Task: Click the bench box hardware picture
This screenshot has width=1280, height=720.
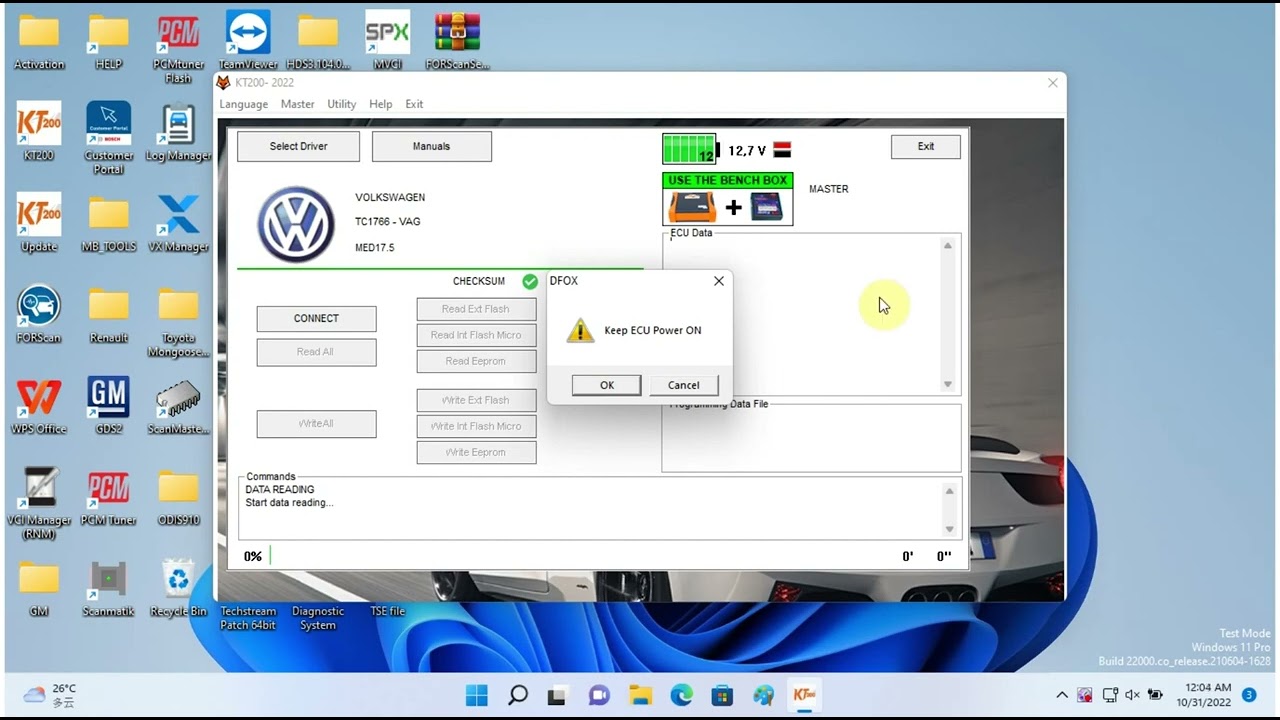Action: tap(727, 207)
